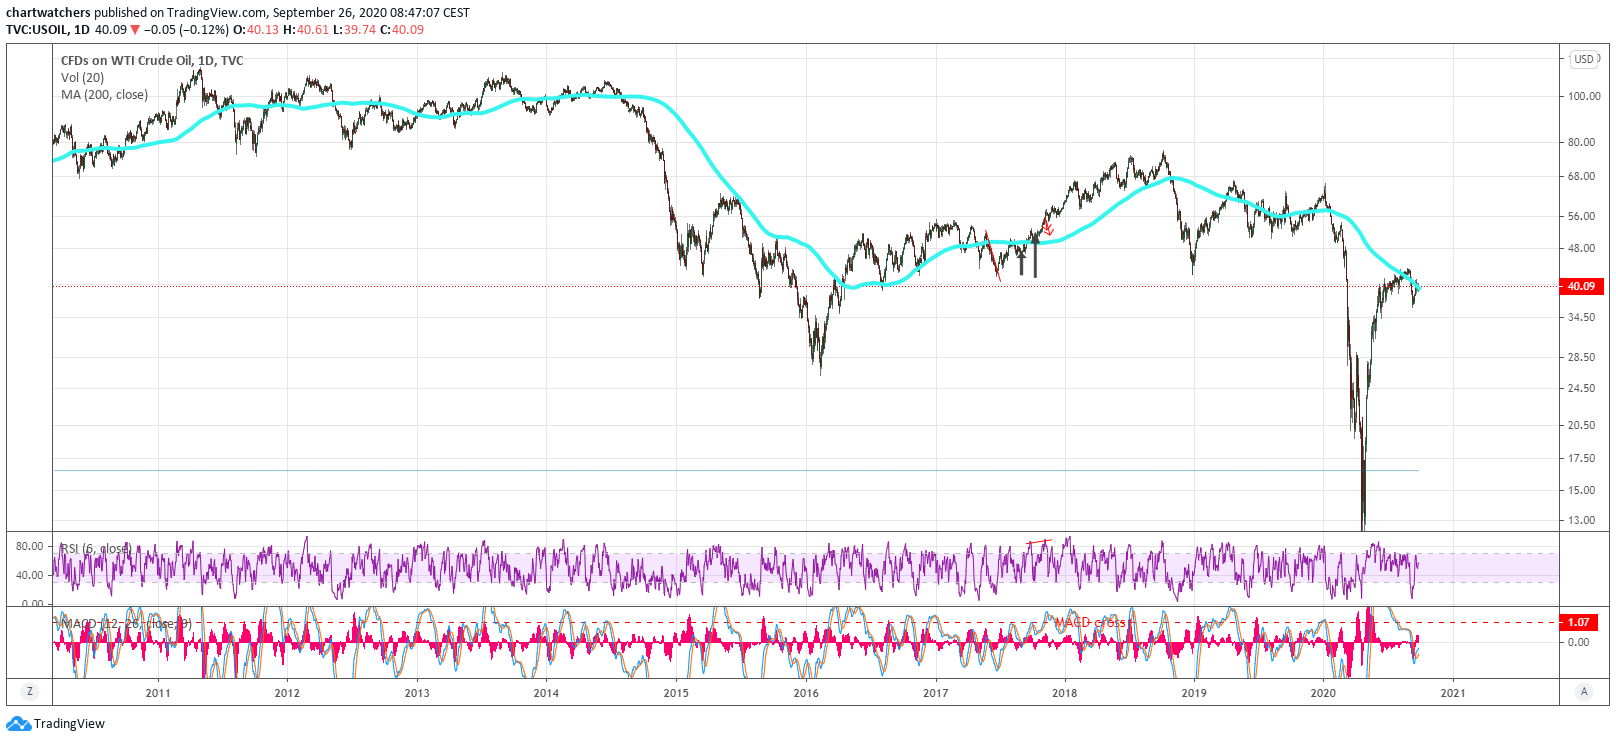Click the 48.00 price axis label

(x=1581, y=249)
